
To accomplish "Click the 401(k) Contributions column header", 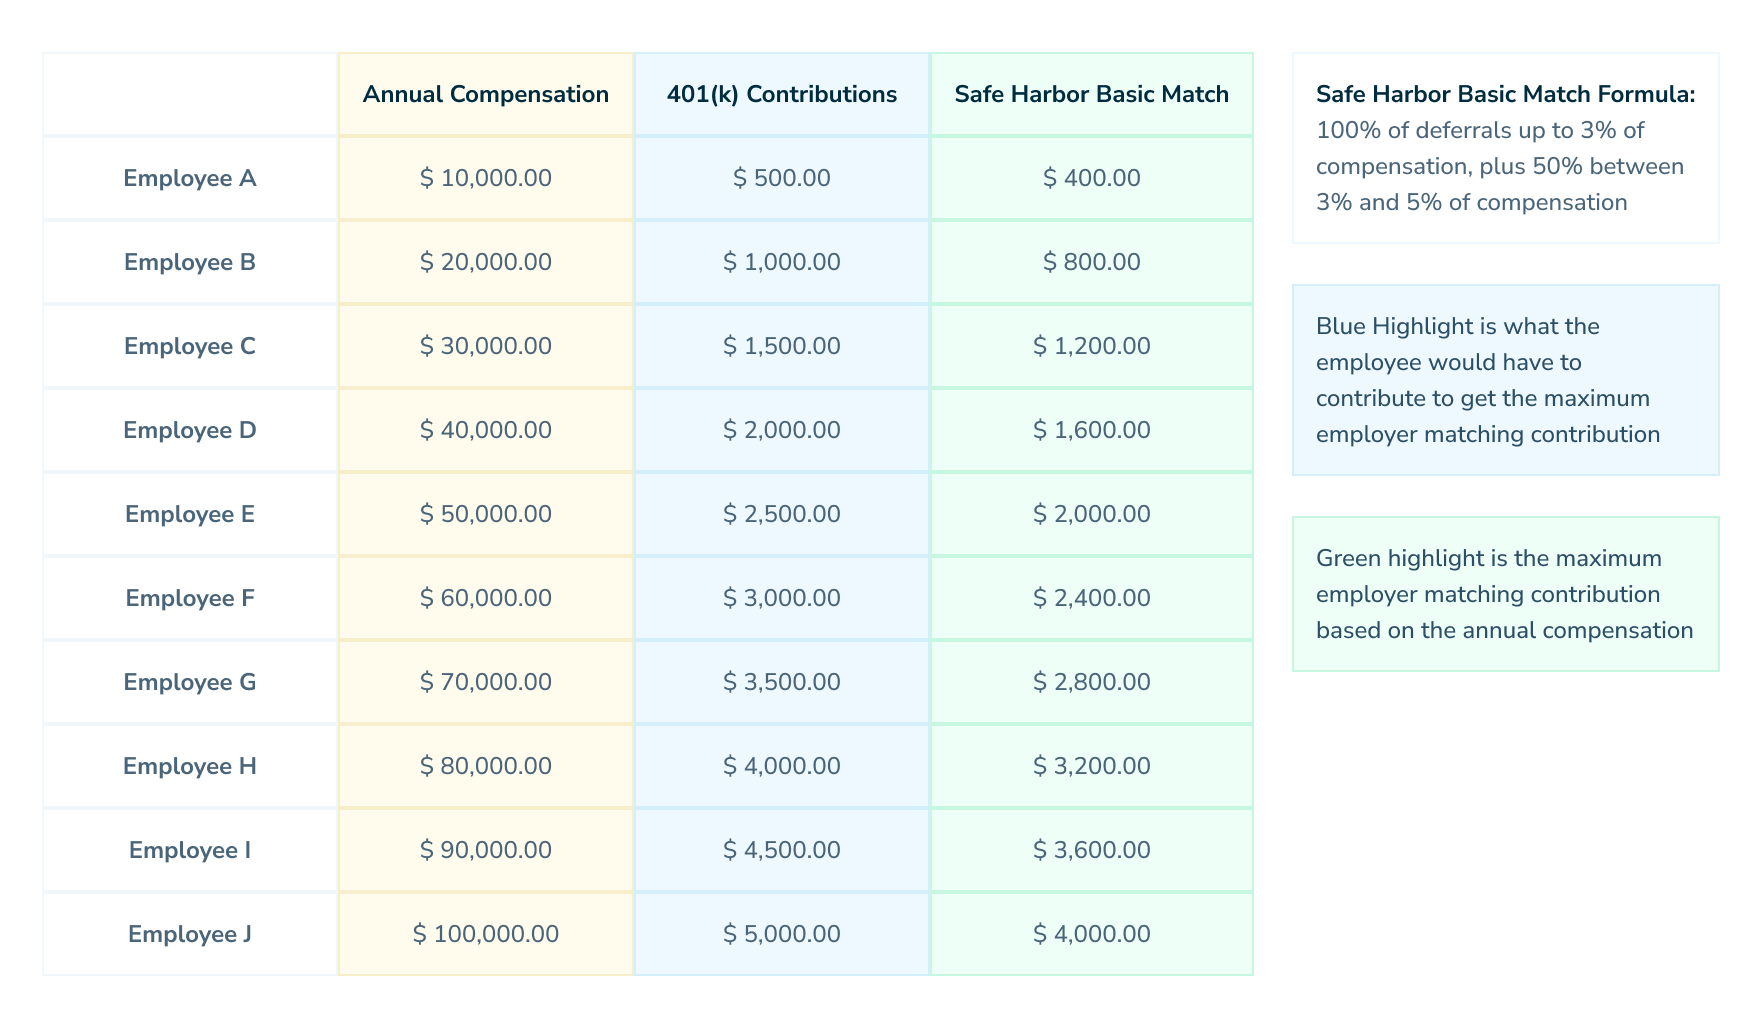I will pos(781,94).
